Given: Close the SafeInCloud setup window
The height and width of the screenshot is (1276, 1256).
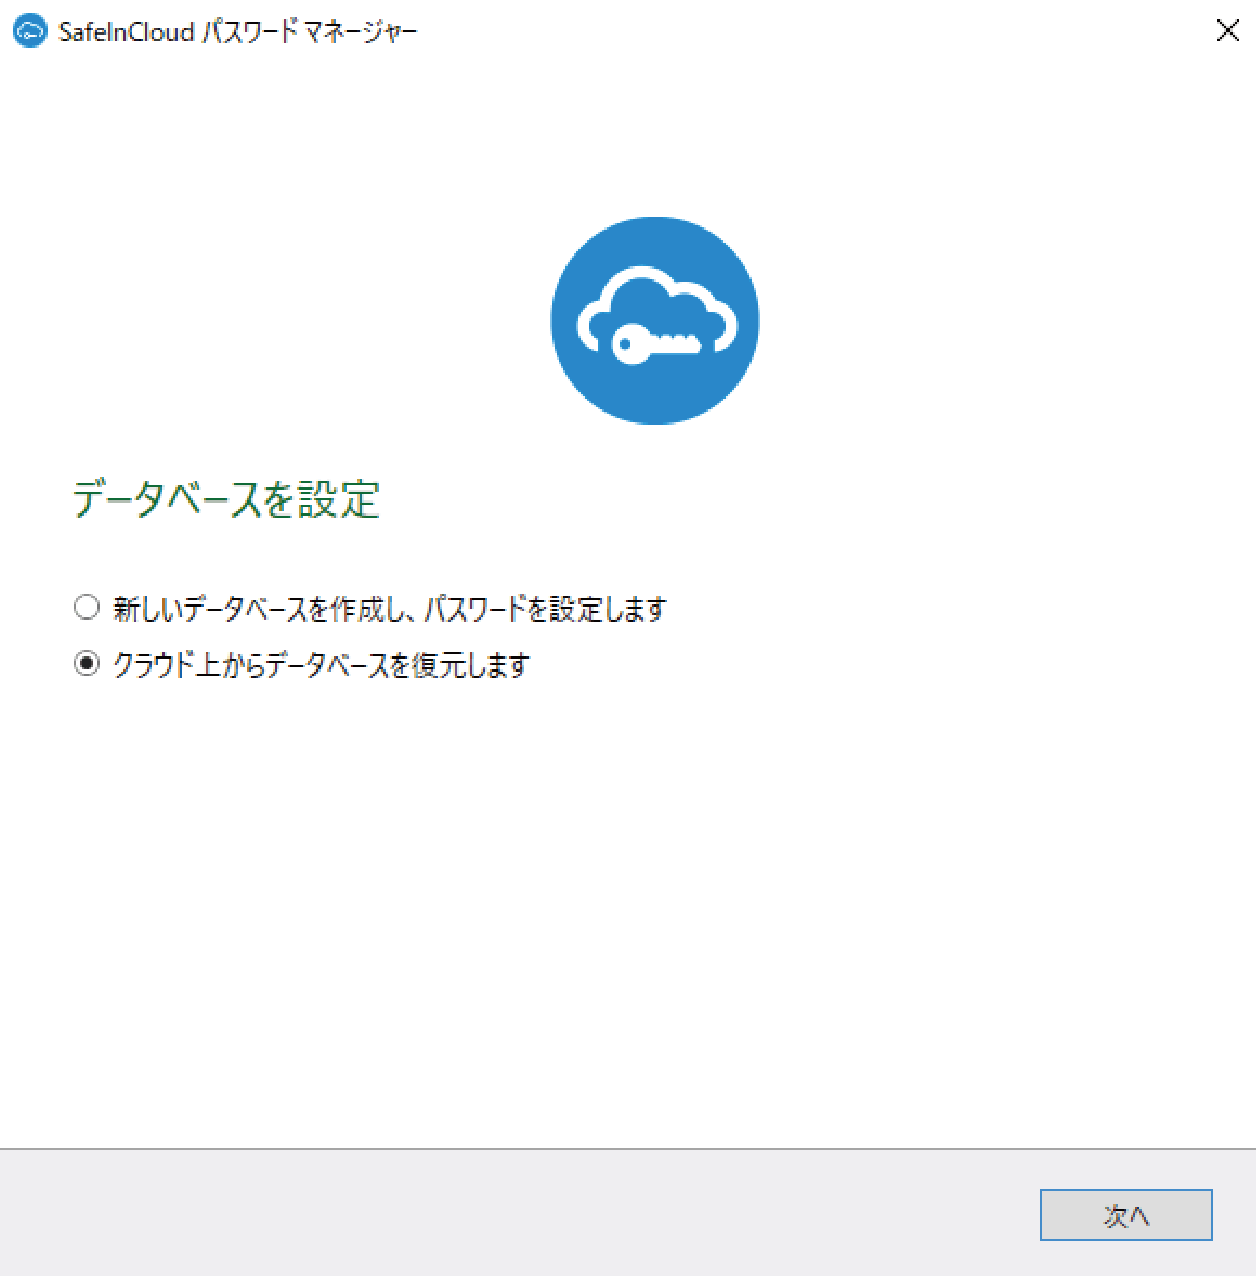Looking at the screenshot, I should (1227, 31).
